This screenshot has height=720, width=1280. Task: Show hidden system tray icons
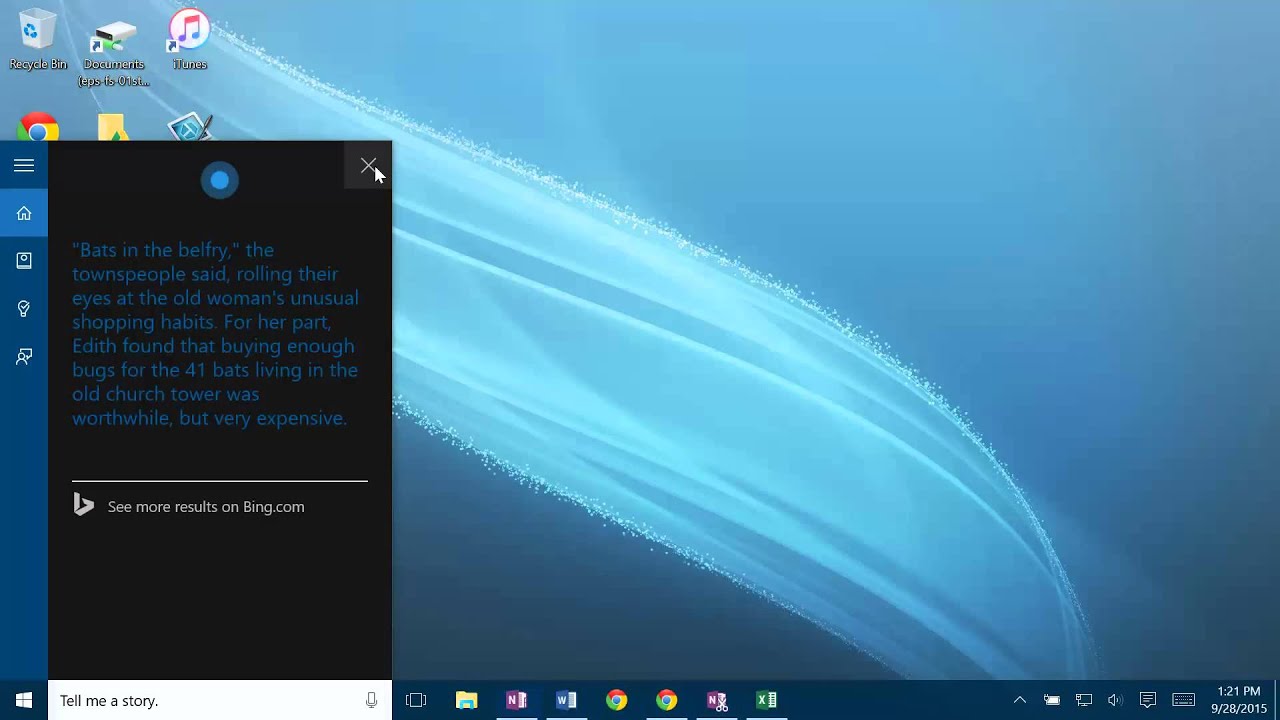[1020, 700]
